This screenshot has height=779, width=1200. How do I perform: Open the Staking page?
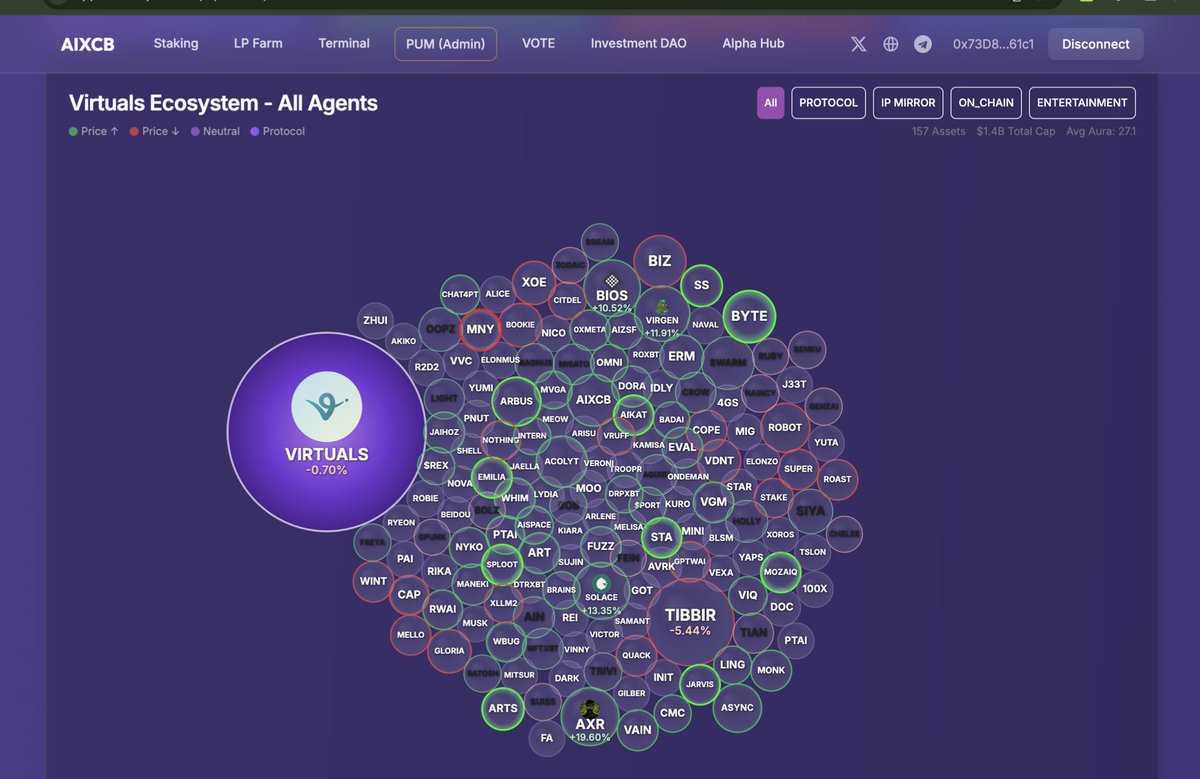pos(176,43)
